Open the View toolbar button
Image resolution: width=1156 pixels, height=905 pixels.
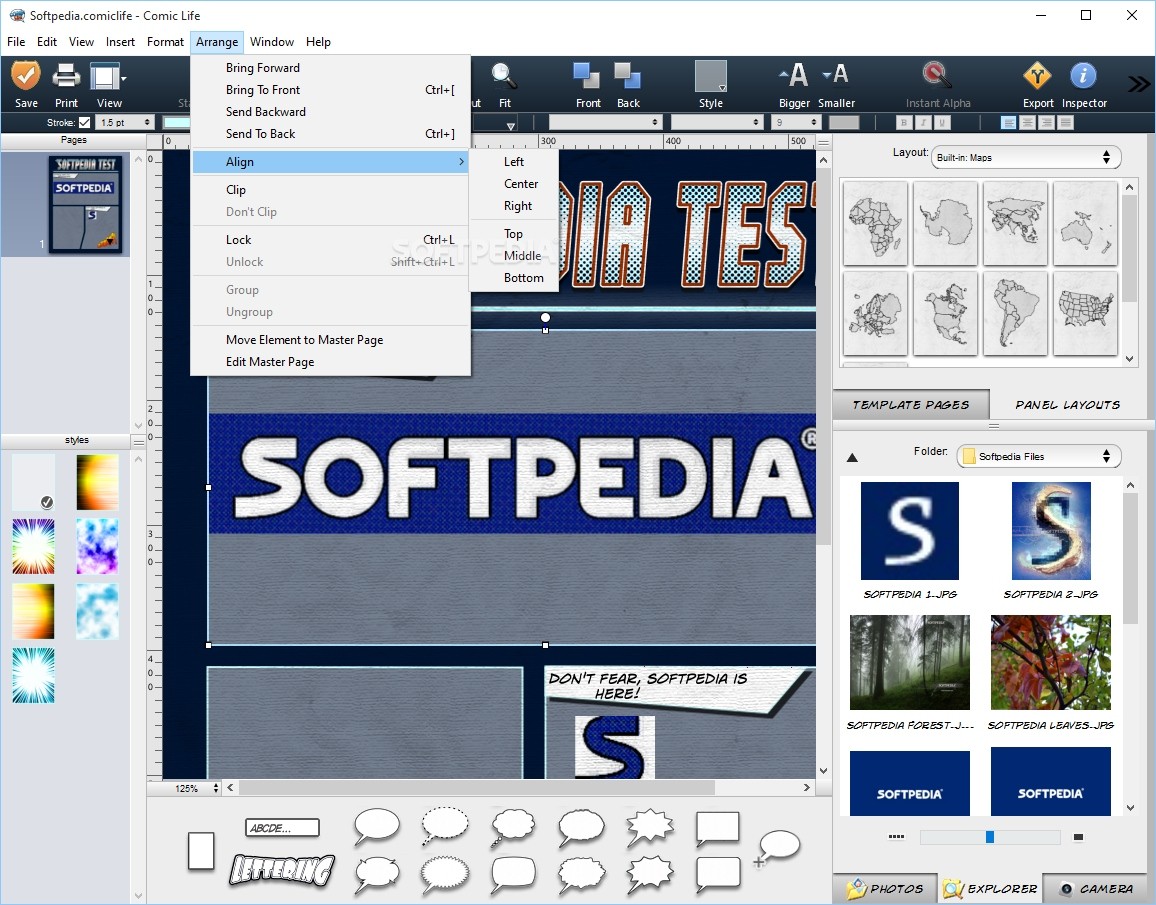(x=108, y=76)
